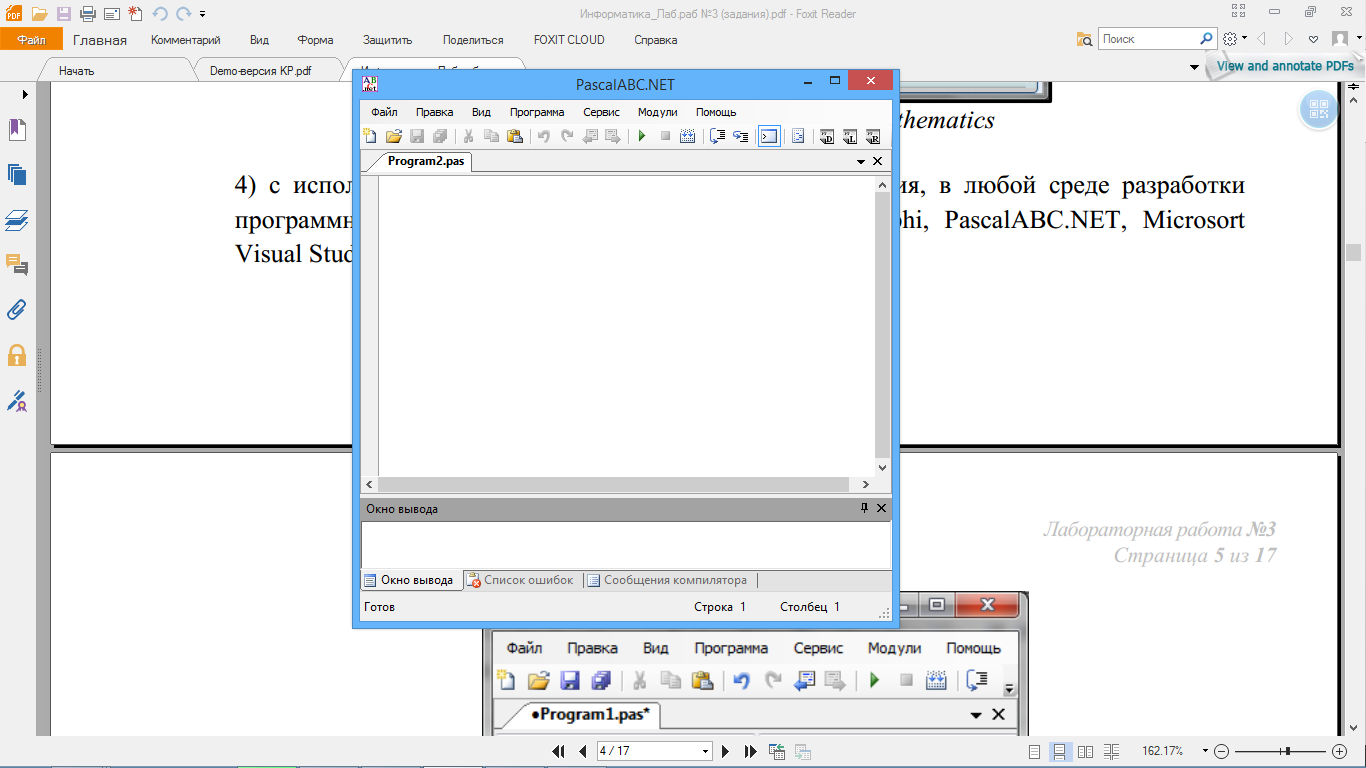This screenshot has width=1366, height=768.
Task: Open Сервис menu in PascalABC.NET
Action: pyautogui.click(x=602, y=112)
